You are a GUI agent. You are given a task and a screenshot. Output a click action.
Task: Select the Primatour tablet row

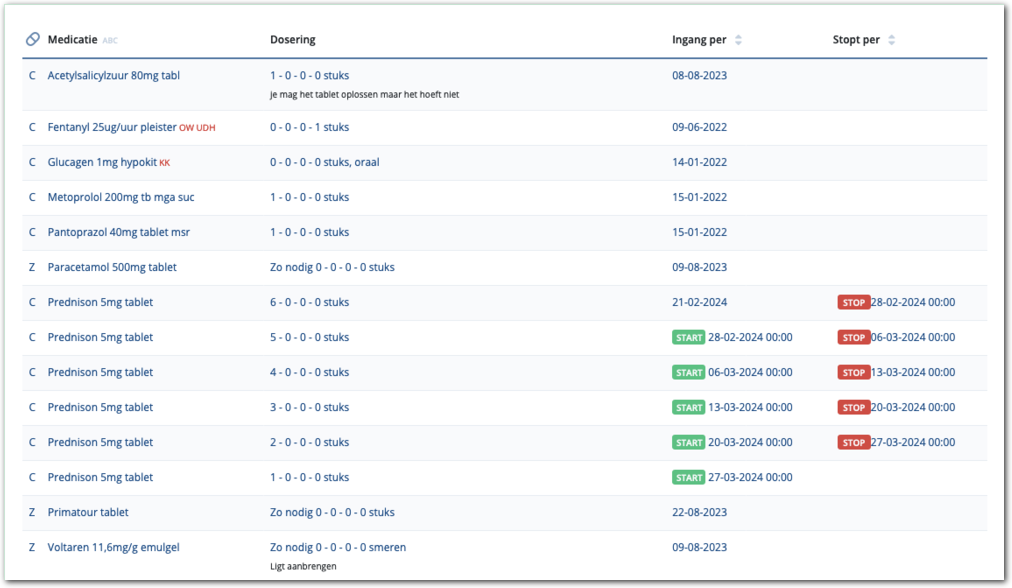(x=88, y=512)
